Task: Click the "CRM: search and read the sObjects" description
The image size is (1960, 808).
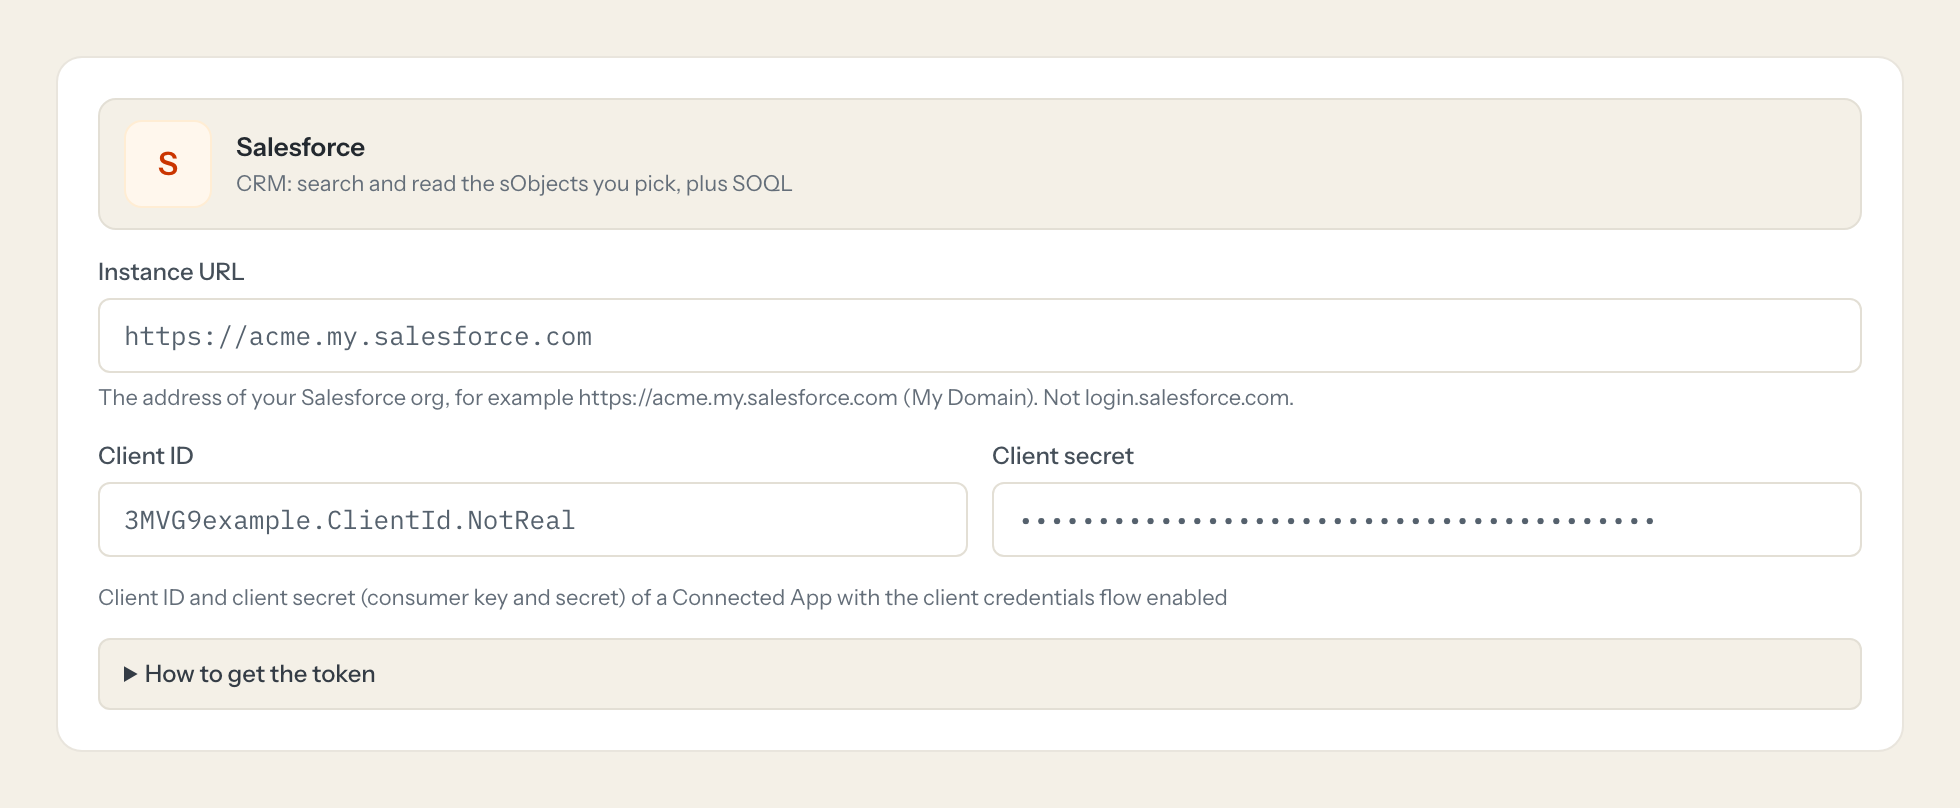Action: click(x=514, y=184)
